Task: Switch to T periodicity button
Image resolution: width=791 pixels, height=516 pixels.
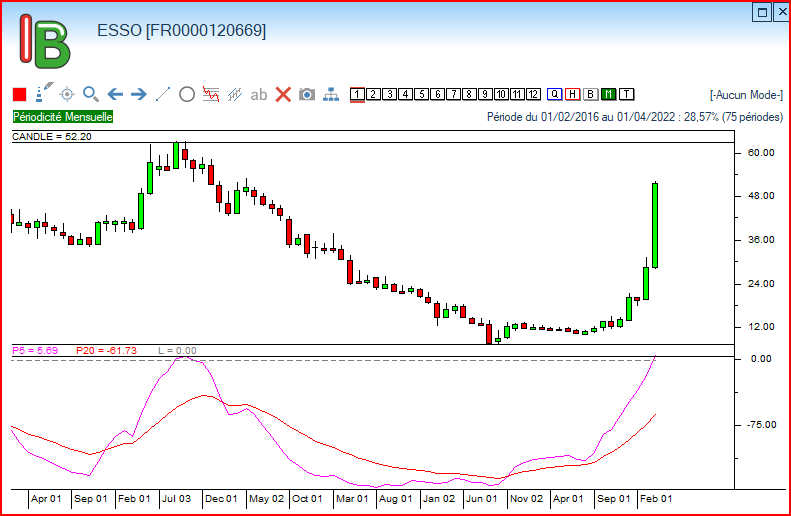Action: coord(627,94)
